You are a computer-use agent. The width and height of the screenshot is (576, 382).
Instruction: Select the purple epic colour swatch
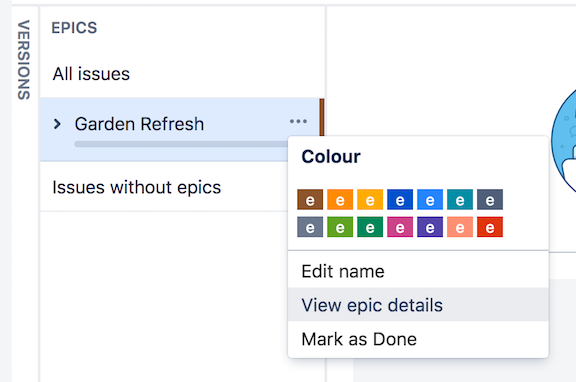[x=430, y=227]
